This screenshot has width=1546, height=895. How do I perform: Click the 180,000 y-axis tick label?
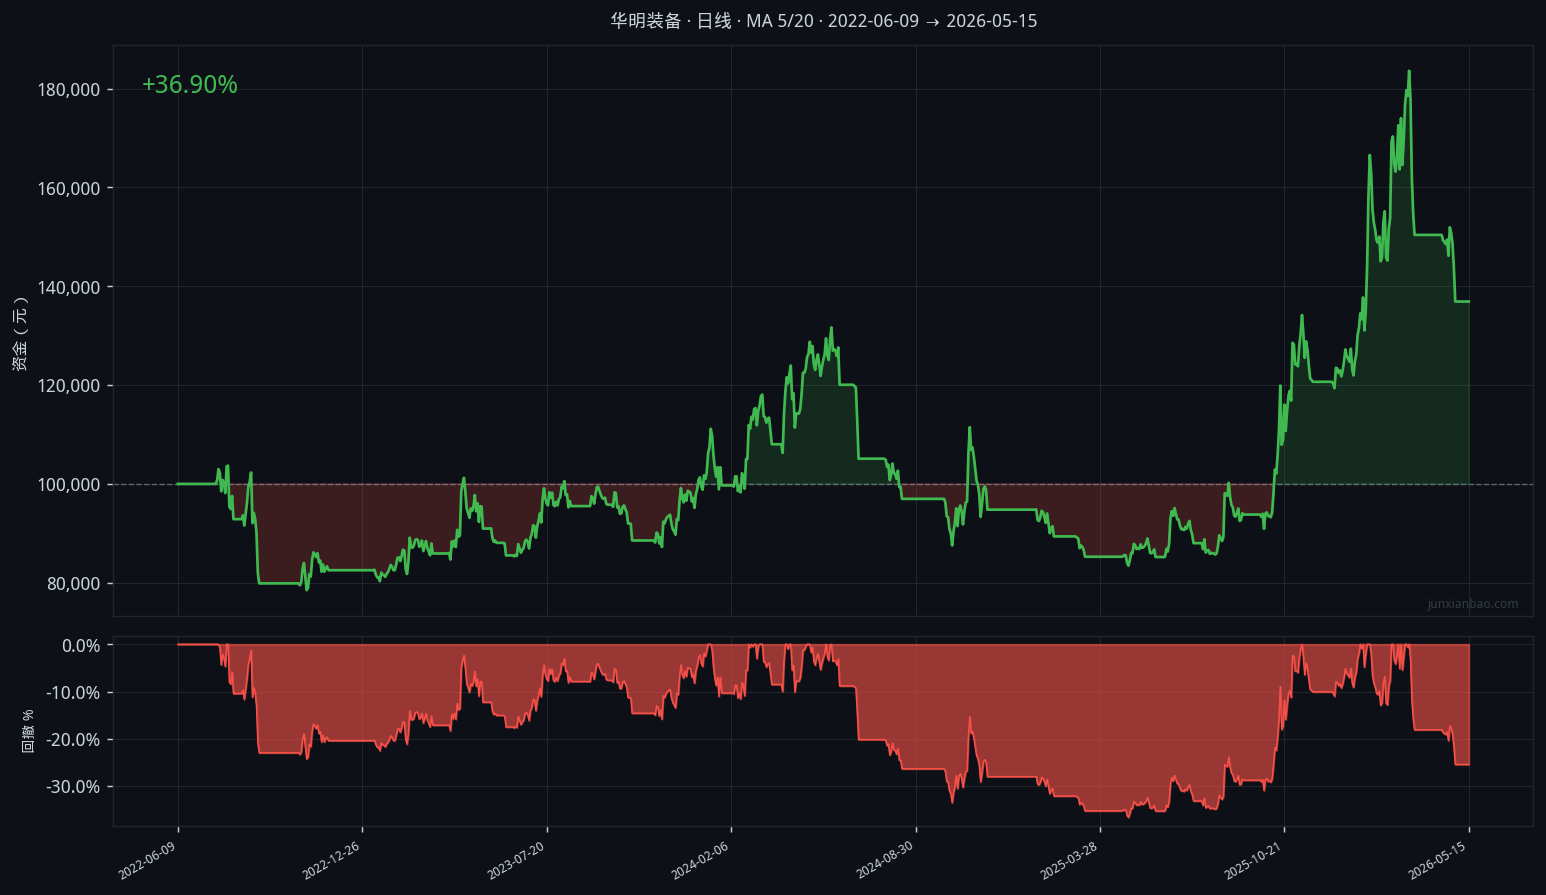tap(69, 90)
